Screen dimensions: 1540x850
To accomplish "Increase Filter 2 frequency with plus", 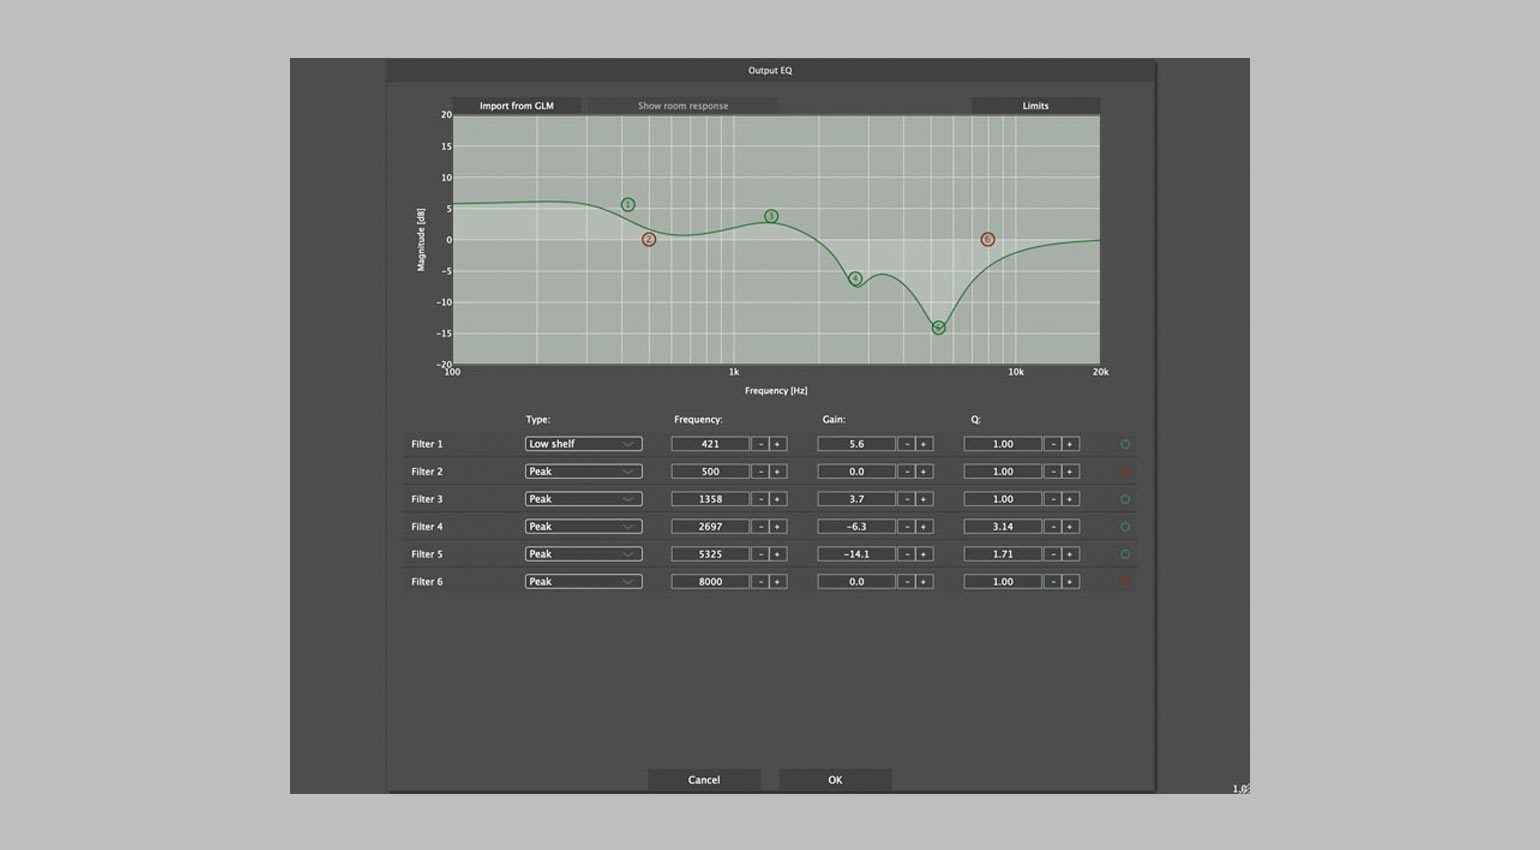I will click(778, 471).
